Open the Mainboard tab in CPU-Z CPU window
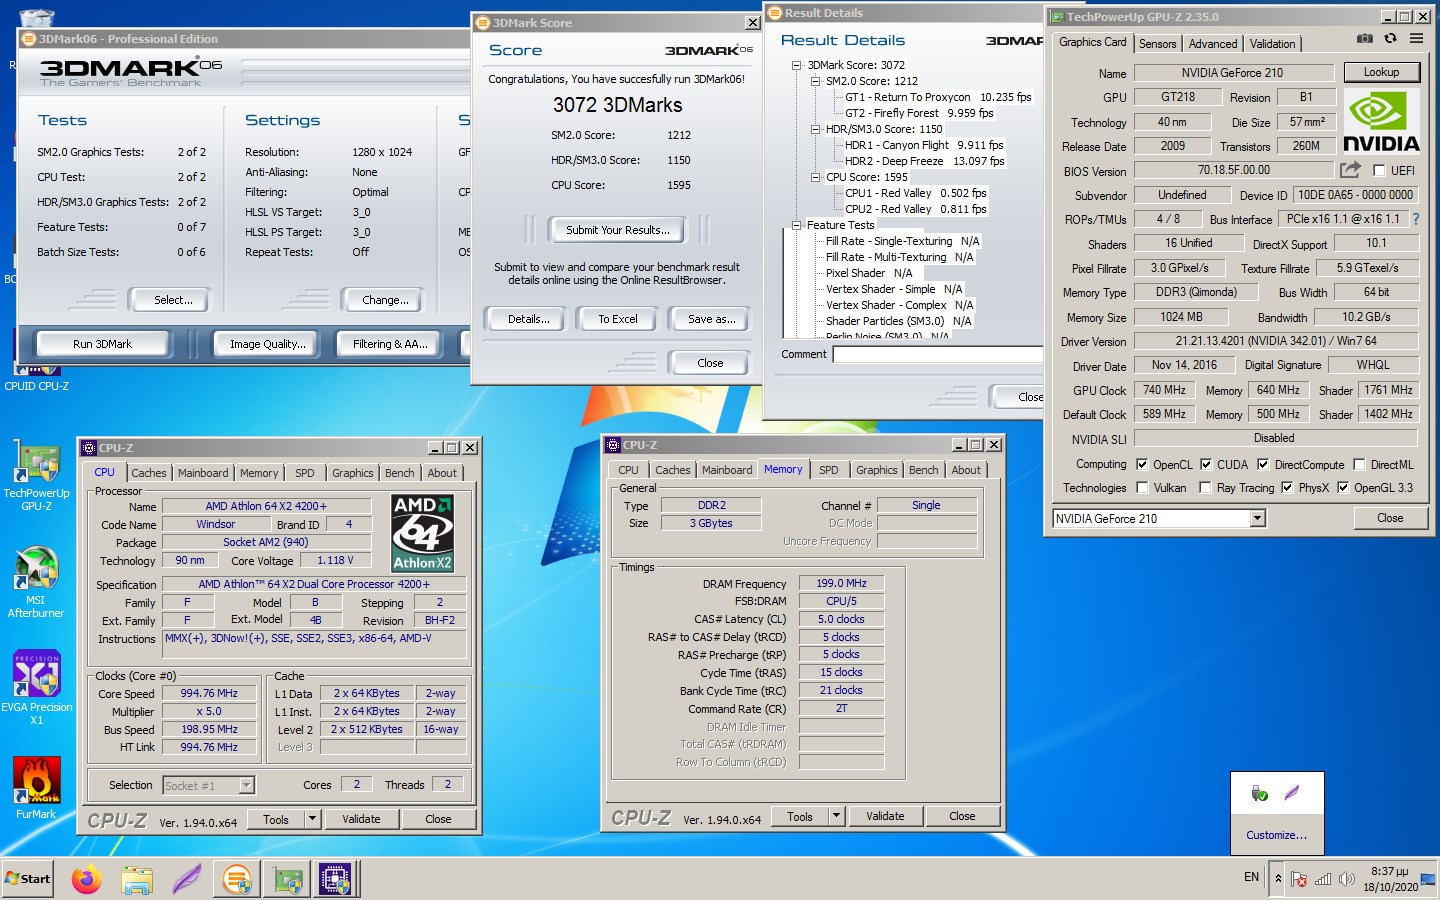The height and width of the screenshot is (900, 1440). tap(203, 473)
